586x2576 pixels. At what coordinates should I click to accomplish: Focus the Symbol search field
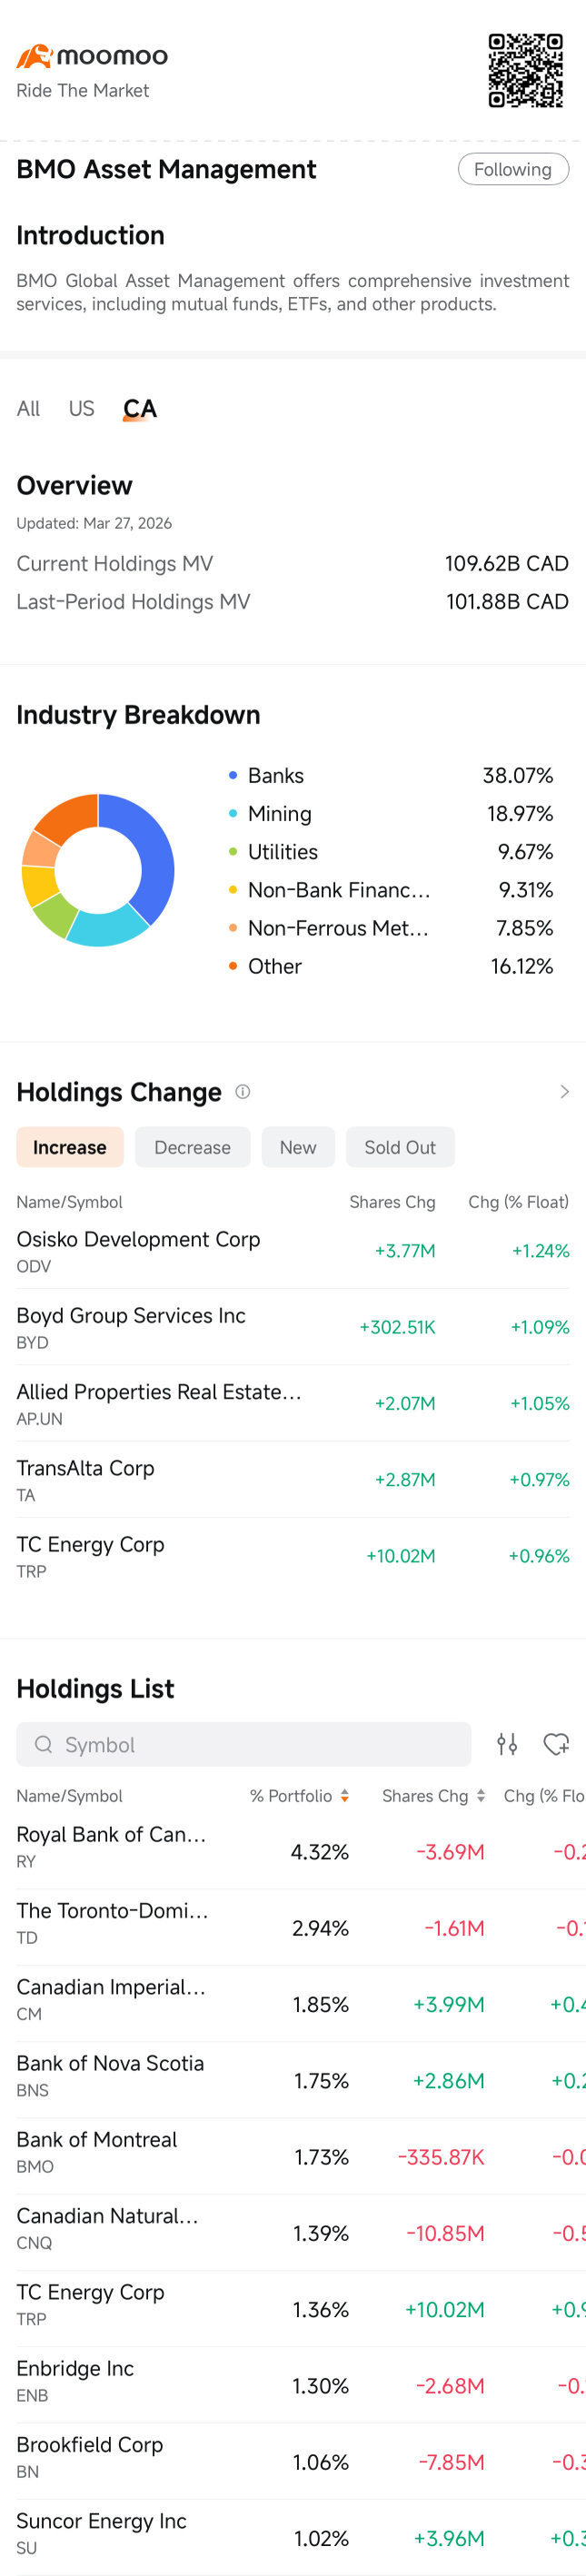pos(243,1744)
